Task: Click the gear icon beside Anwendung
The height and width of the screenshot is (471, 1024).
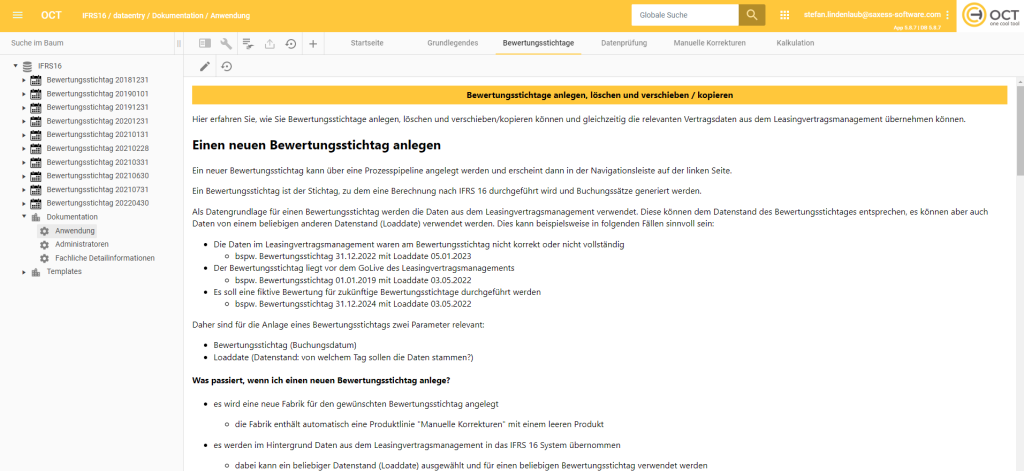Action: click(x=44, y=231)
